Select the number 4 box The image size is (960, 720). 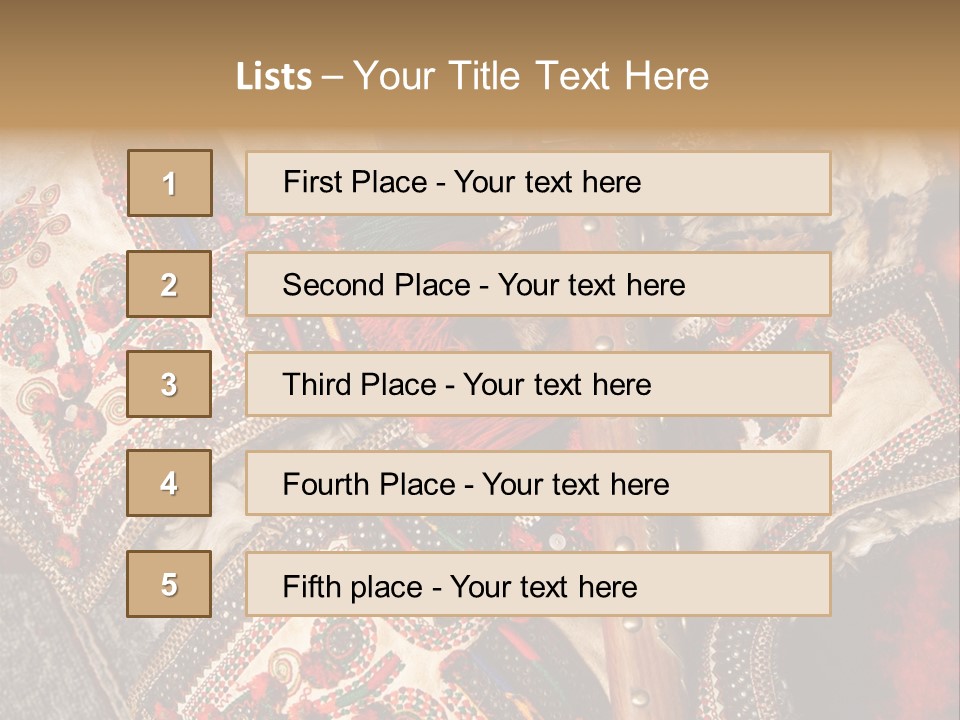click(x=170, y=484)
